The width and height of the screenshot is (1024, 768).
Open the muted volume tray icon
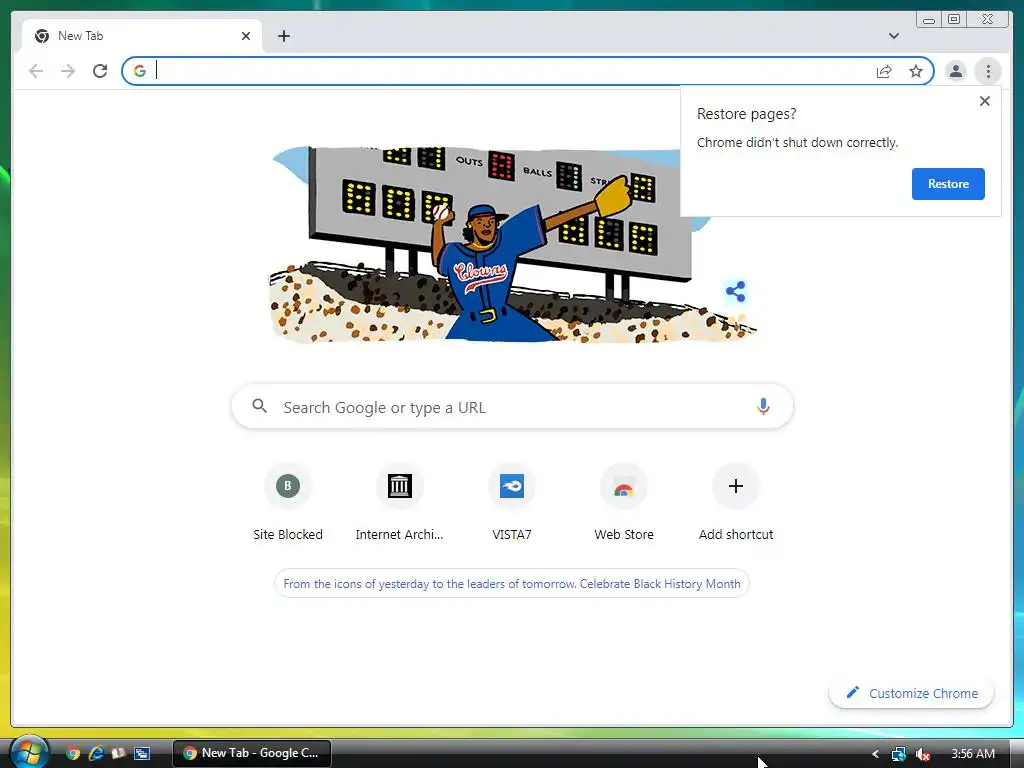[923, 754]
